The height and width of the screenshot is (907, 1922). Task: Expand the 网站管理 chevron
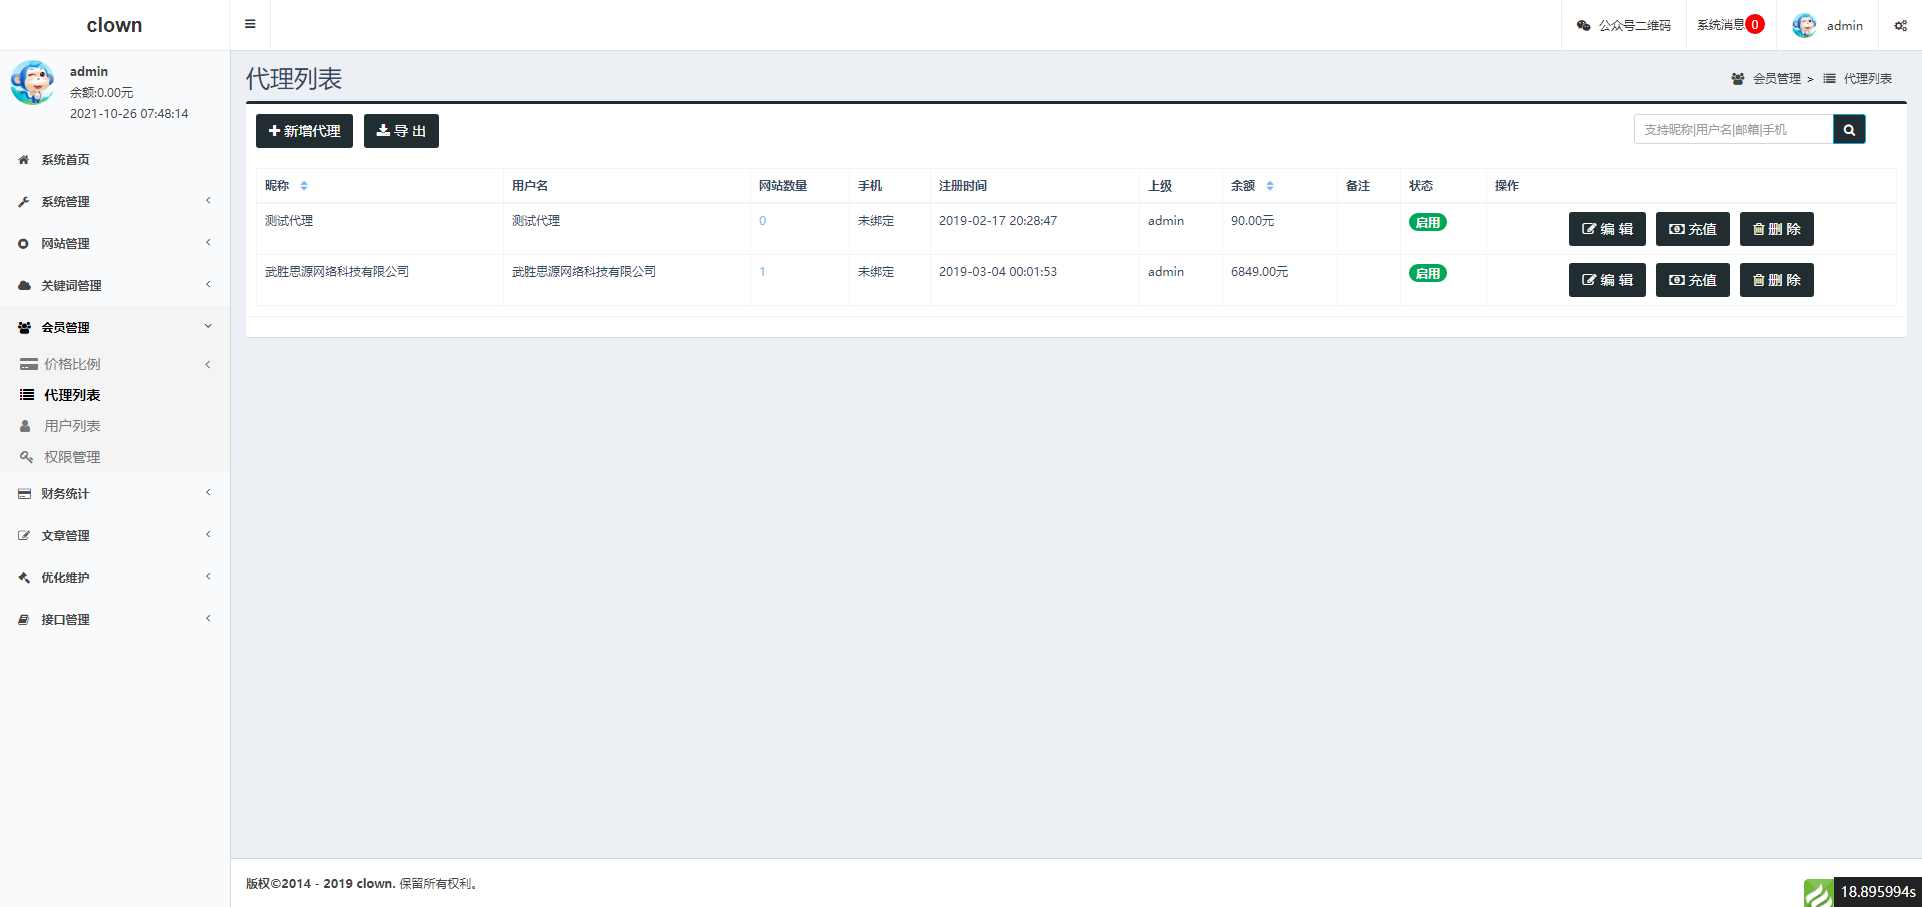click(x=208, y=243)
